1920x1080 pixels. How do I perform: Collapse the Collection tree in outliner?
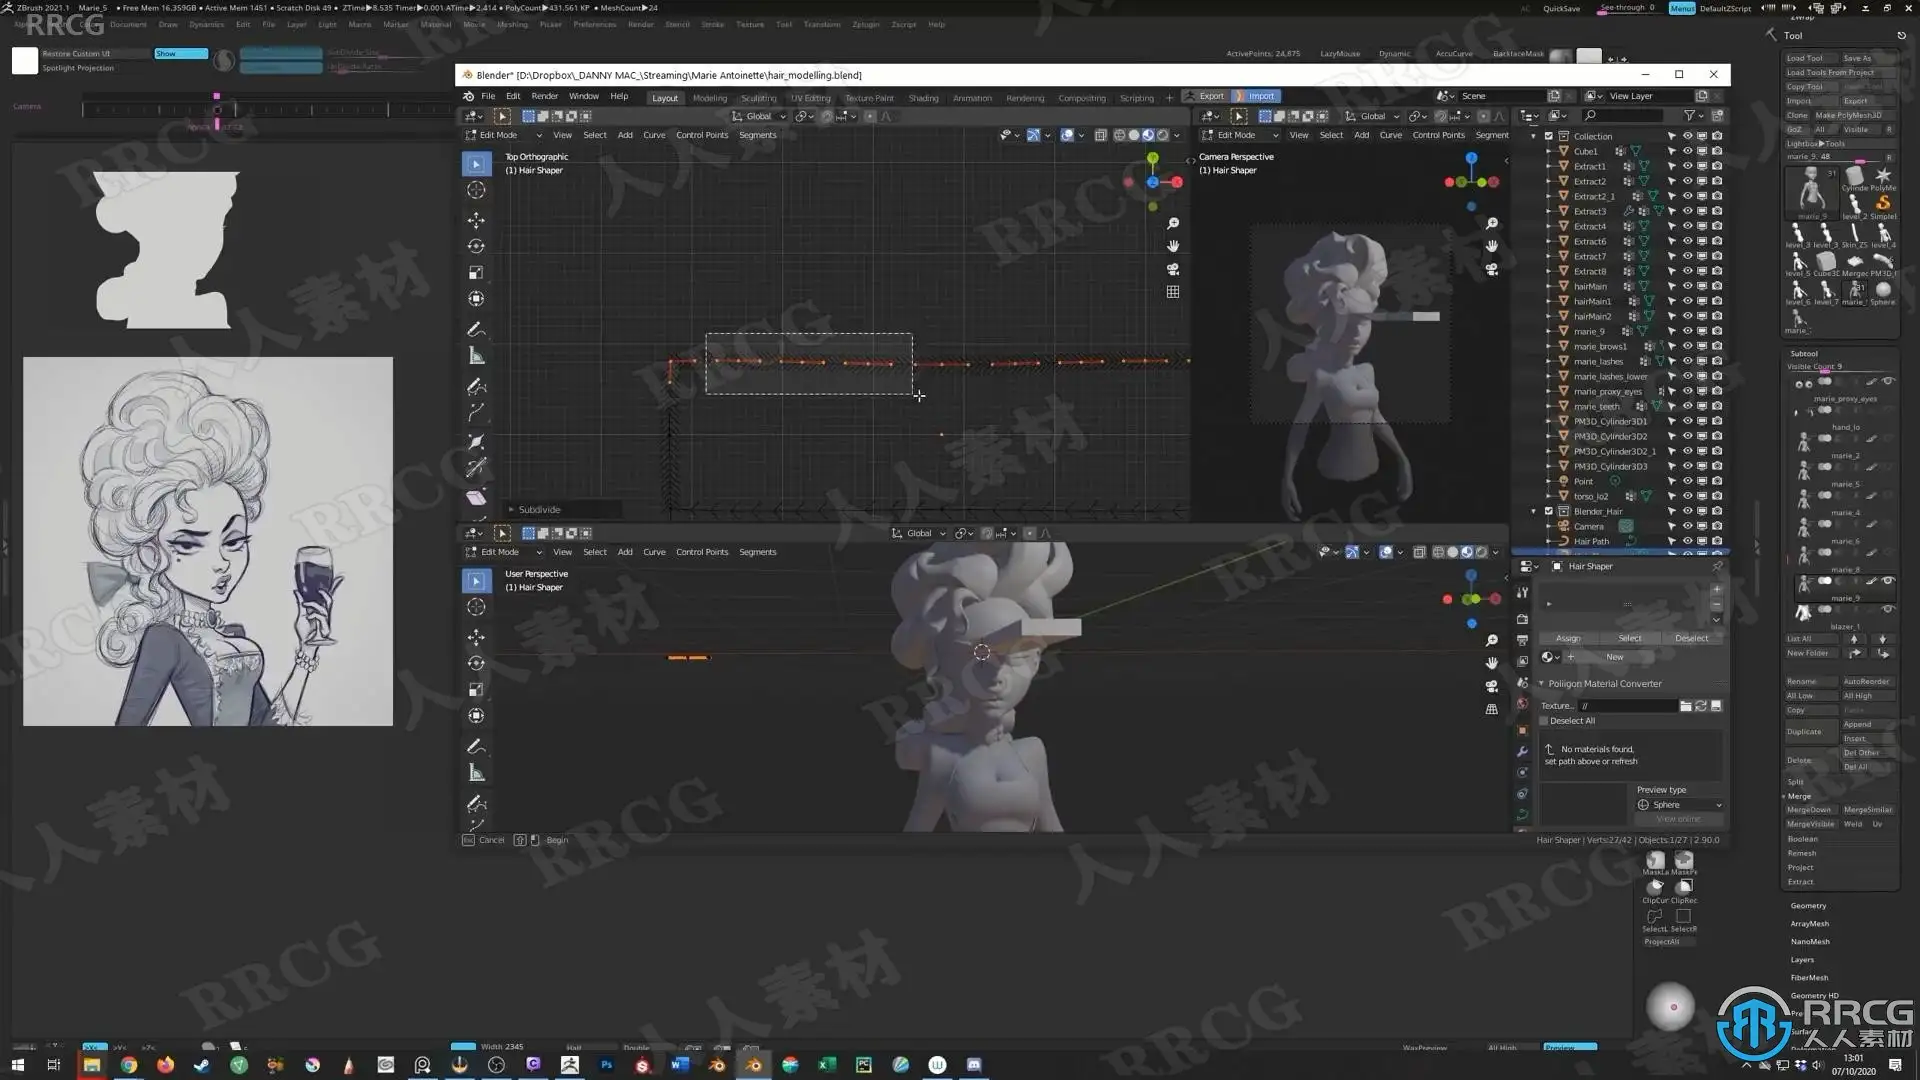point(1534,136)
